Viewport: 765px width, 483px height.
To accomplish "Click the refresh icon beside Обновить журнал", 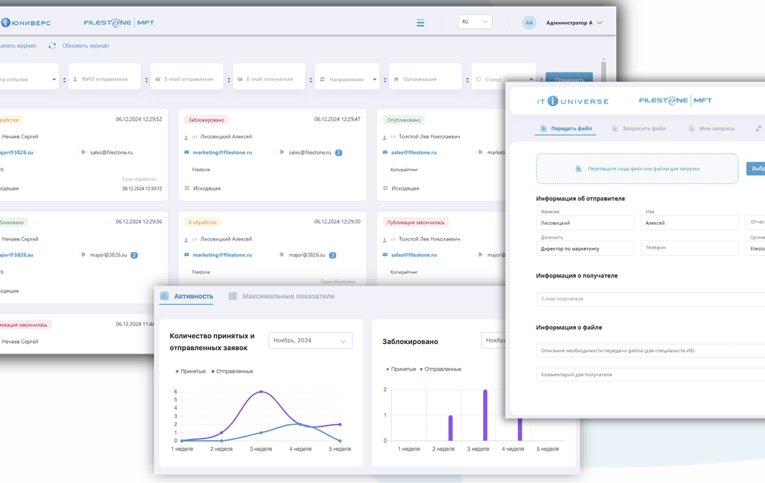I will point(52,46).
